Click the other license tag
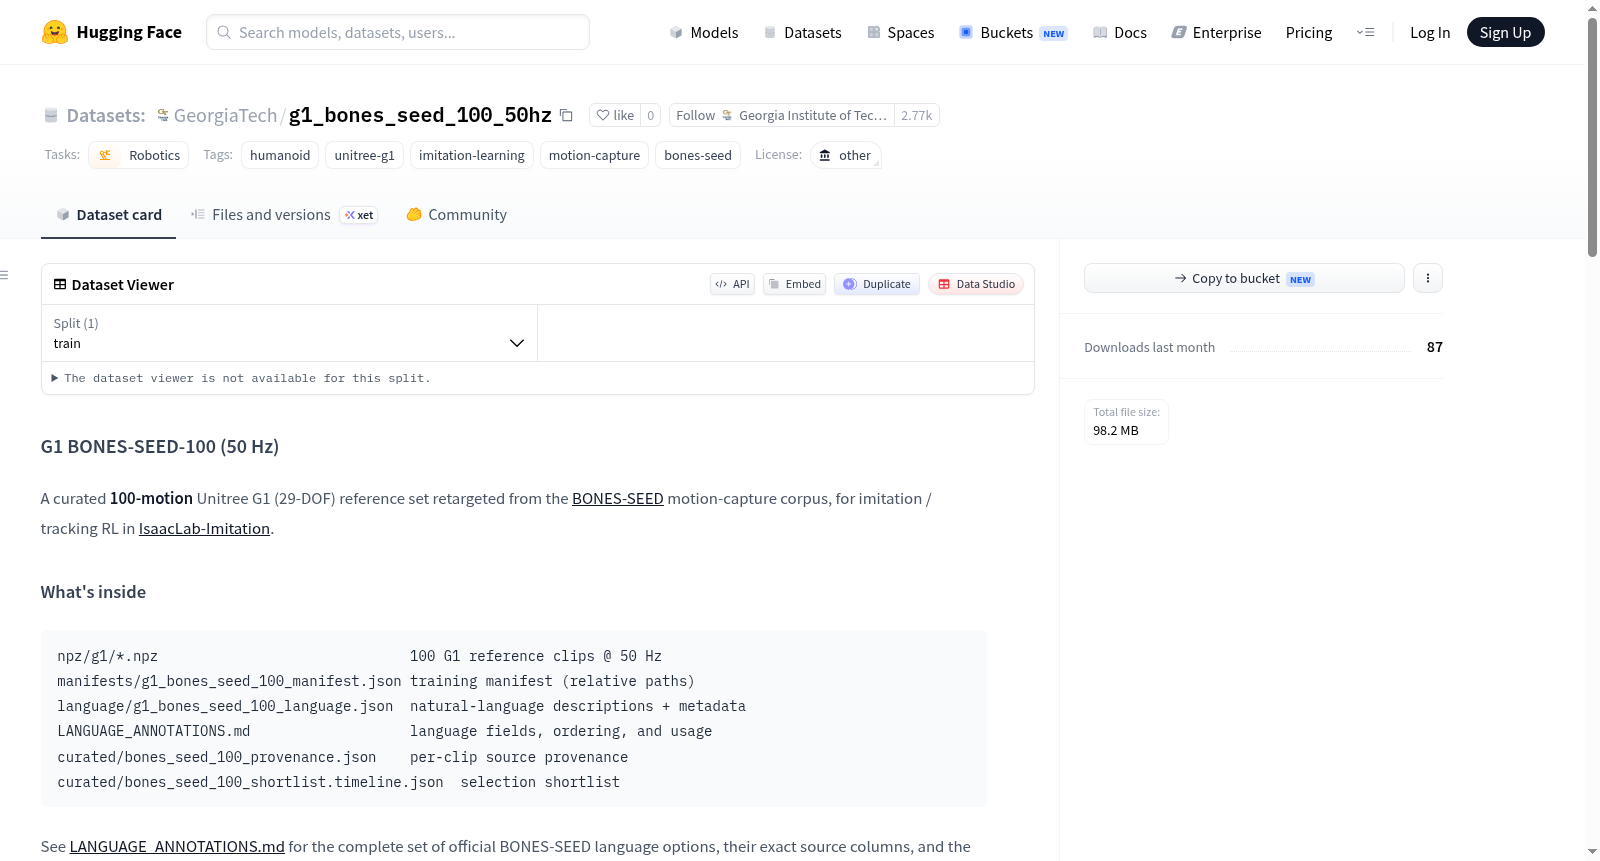 click(845, 155)
